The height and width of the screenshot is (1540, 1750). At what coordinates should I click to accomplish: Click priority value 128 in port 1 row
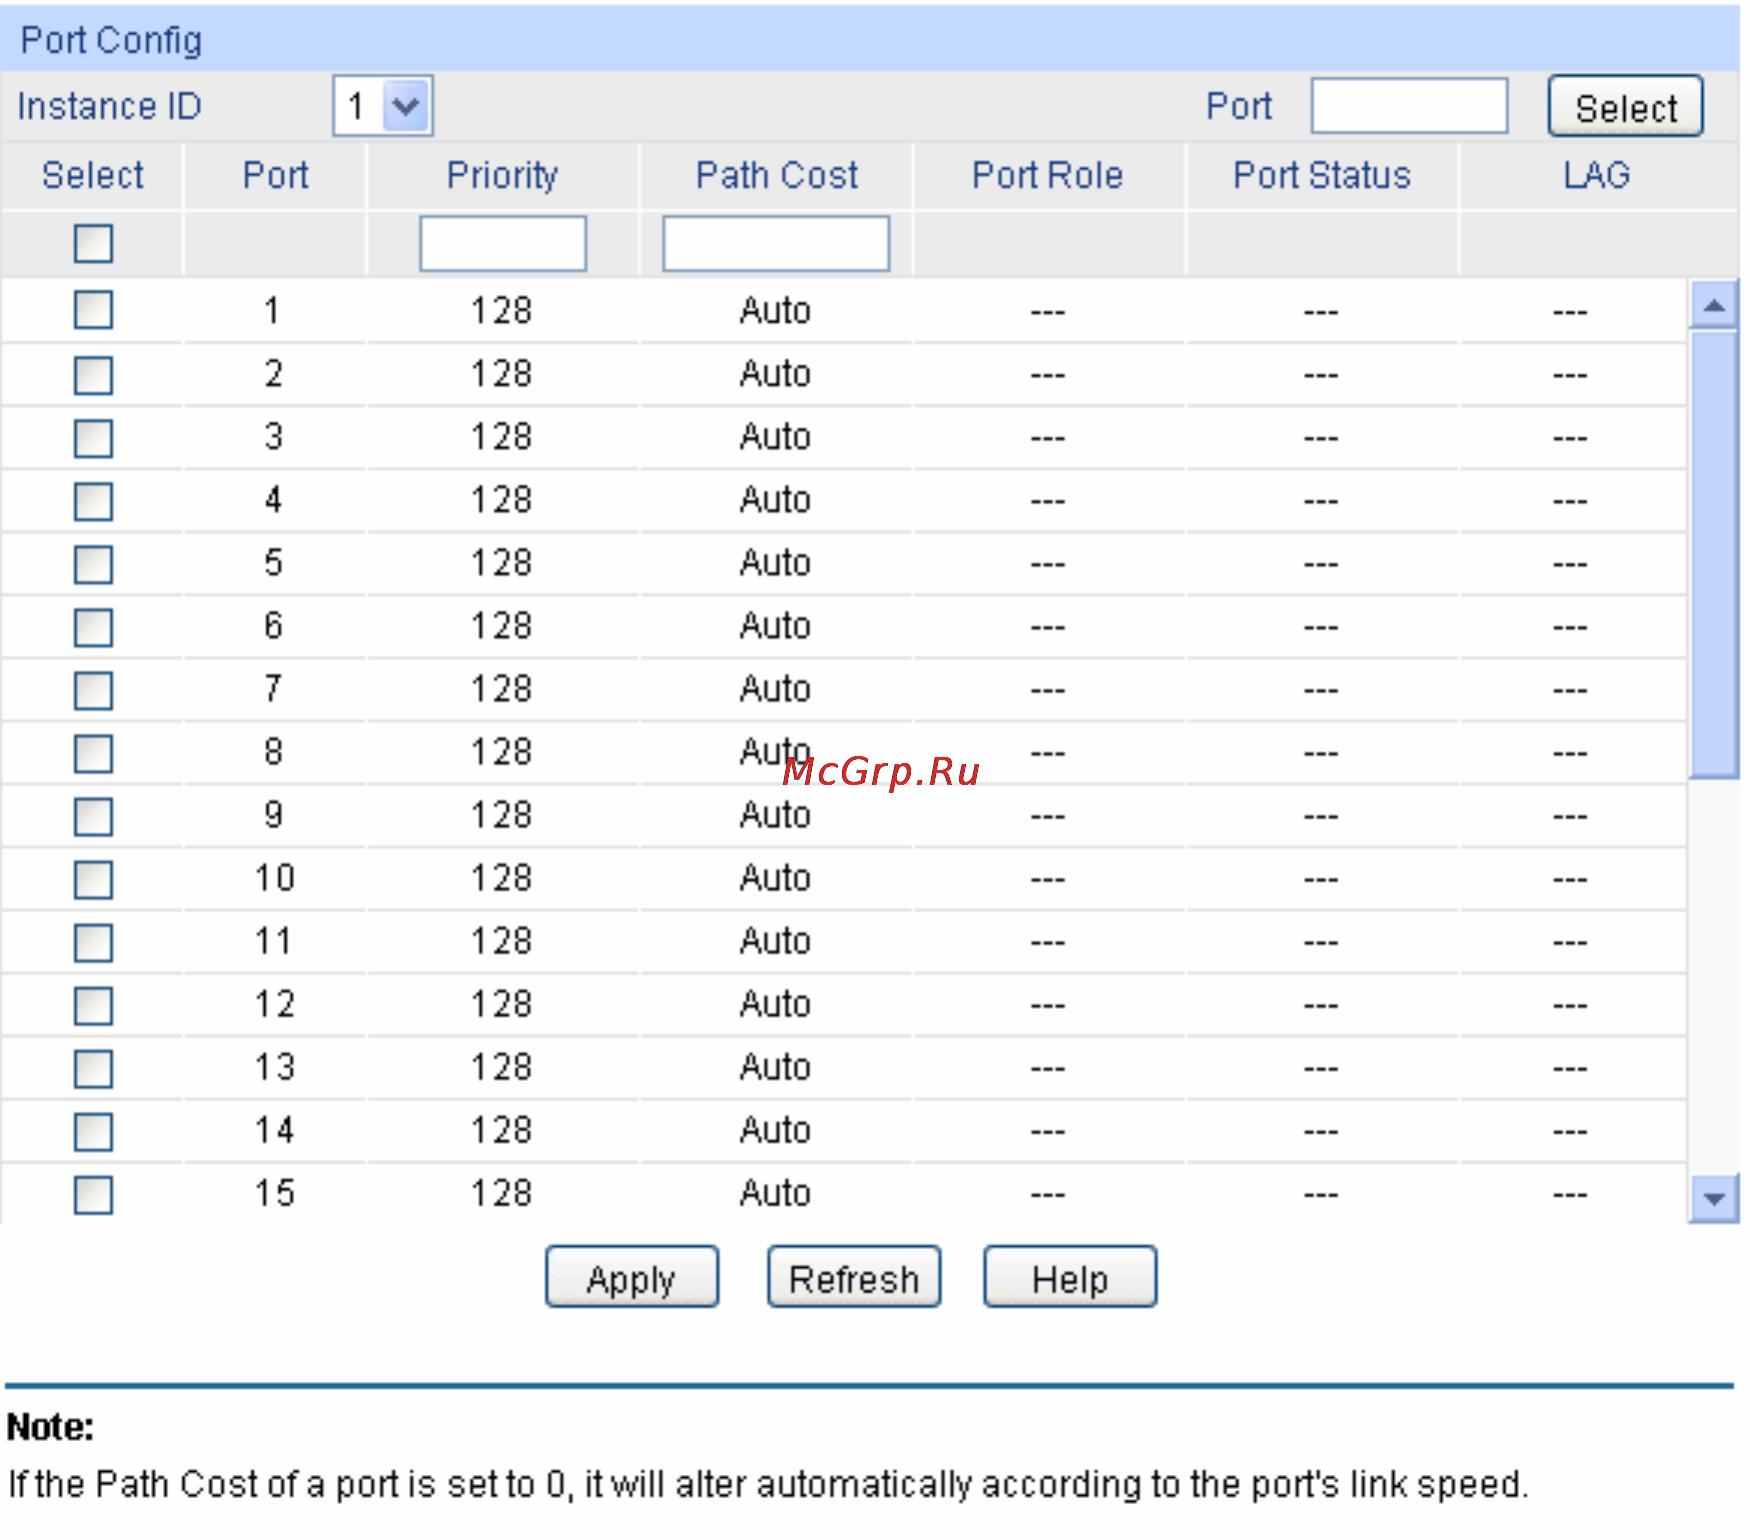click(502, 310)
